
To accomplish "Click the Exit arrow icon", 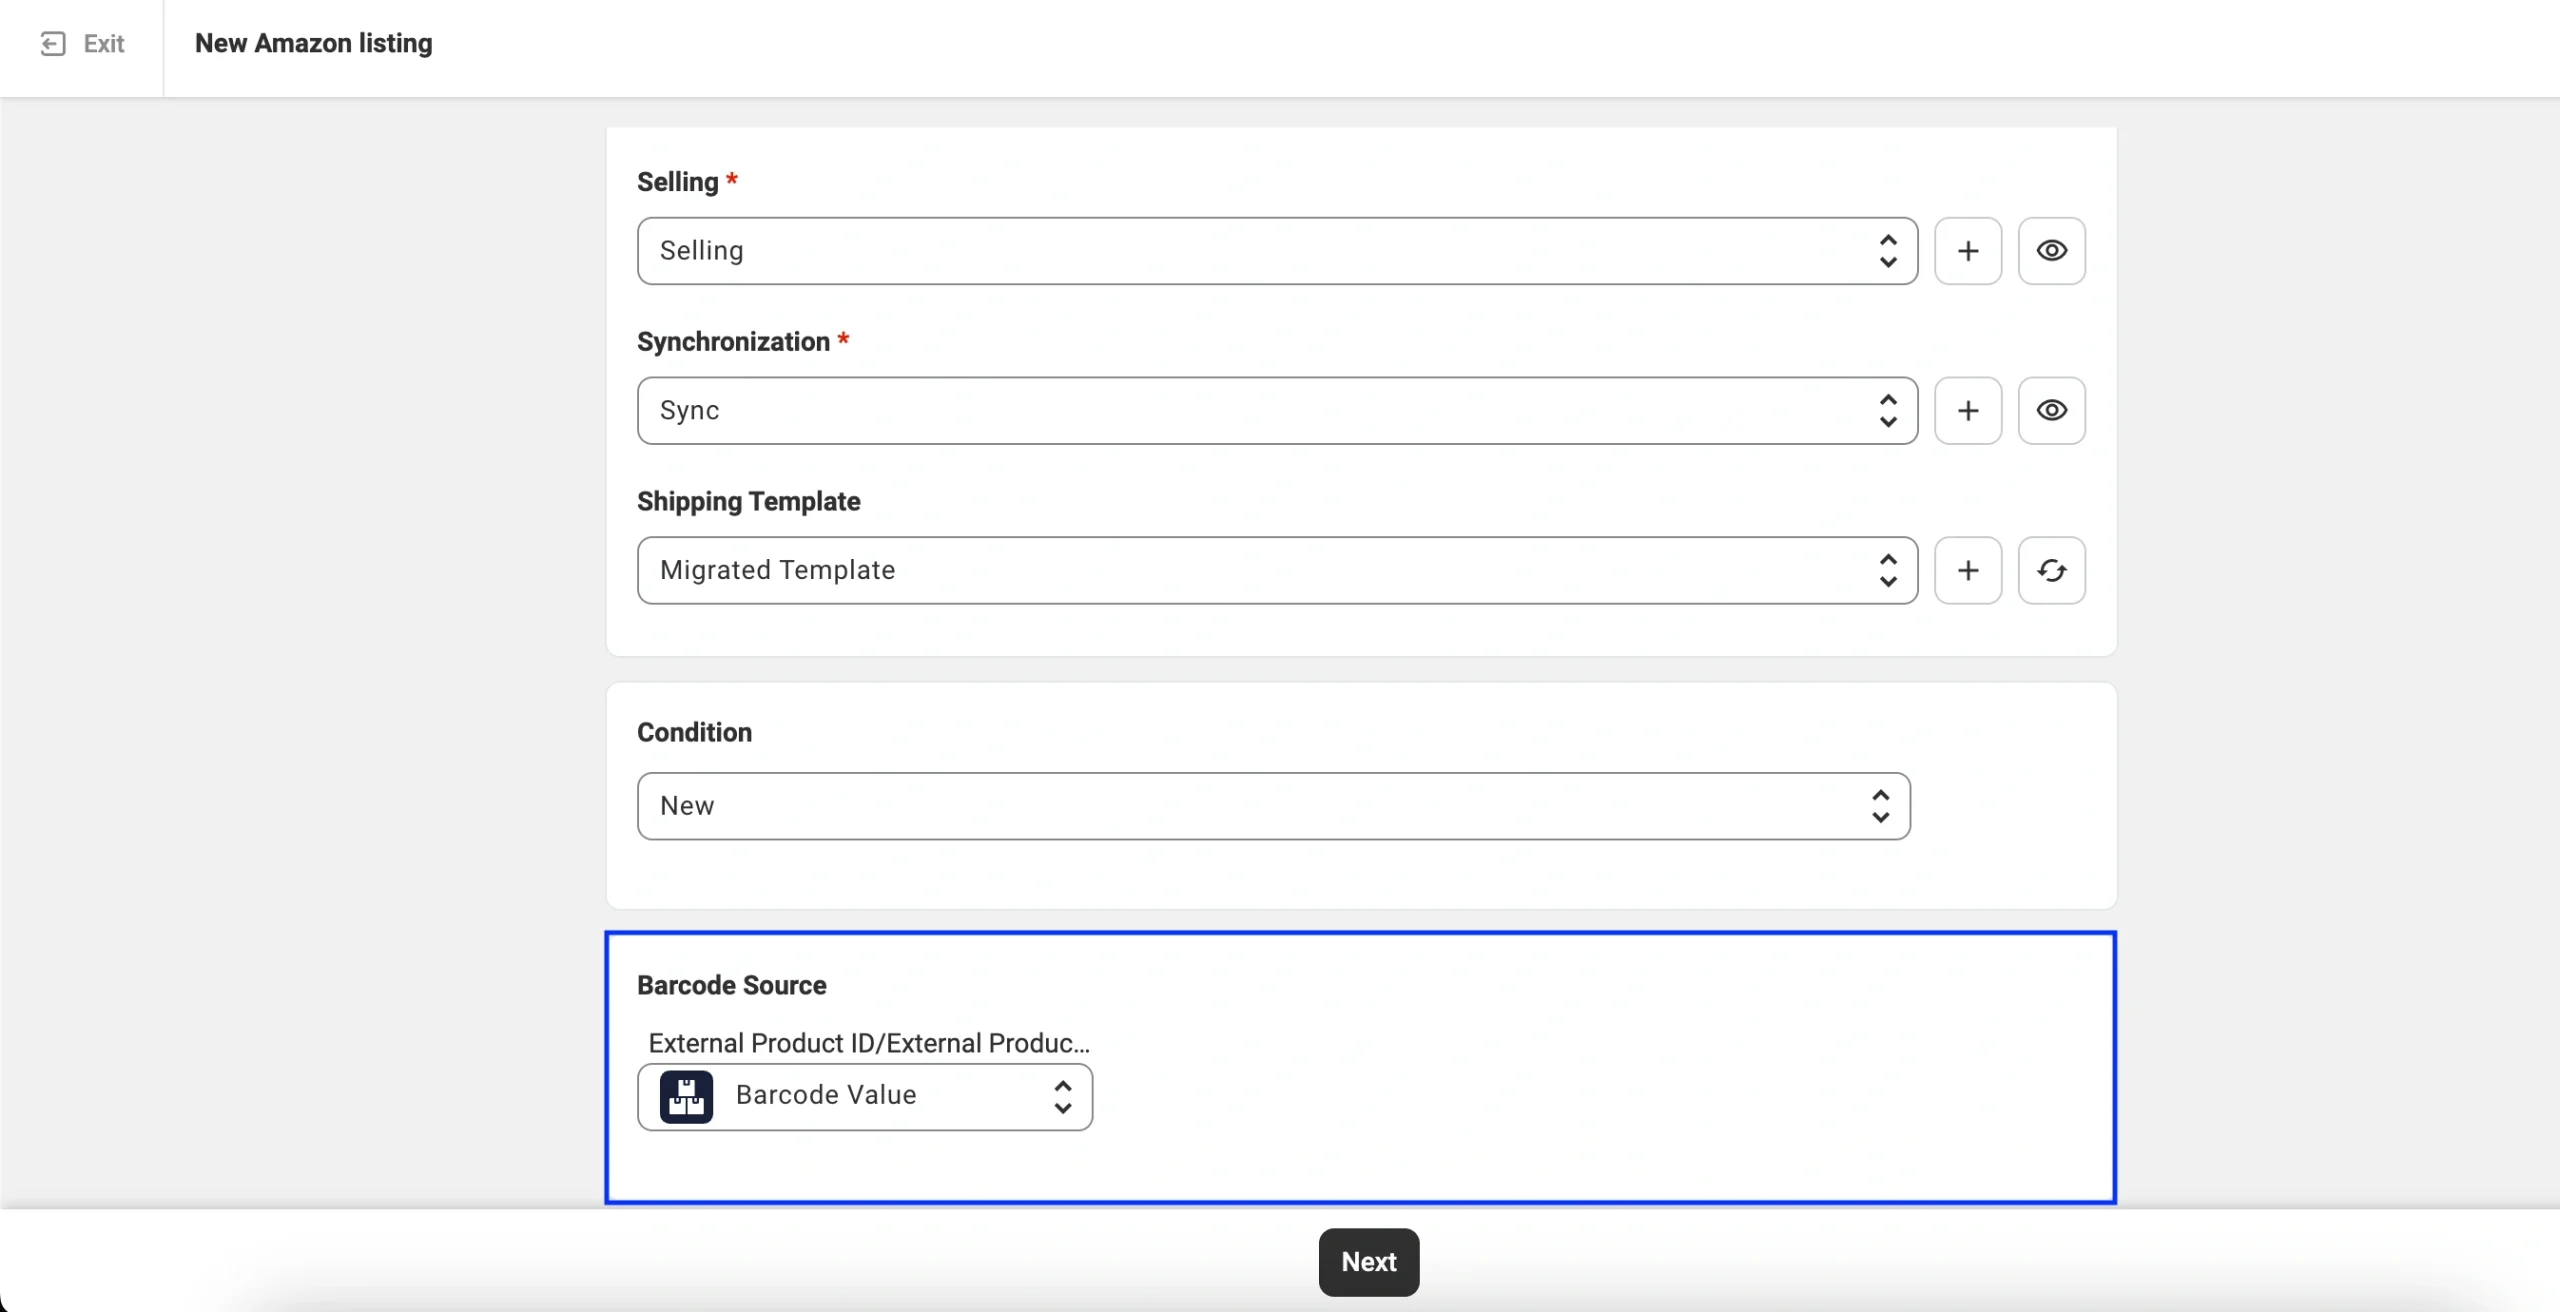I will pos(52,44).
